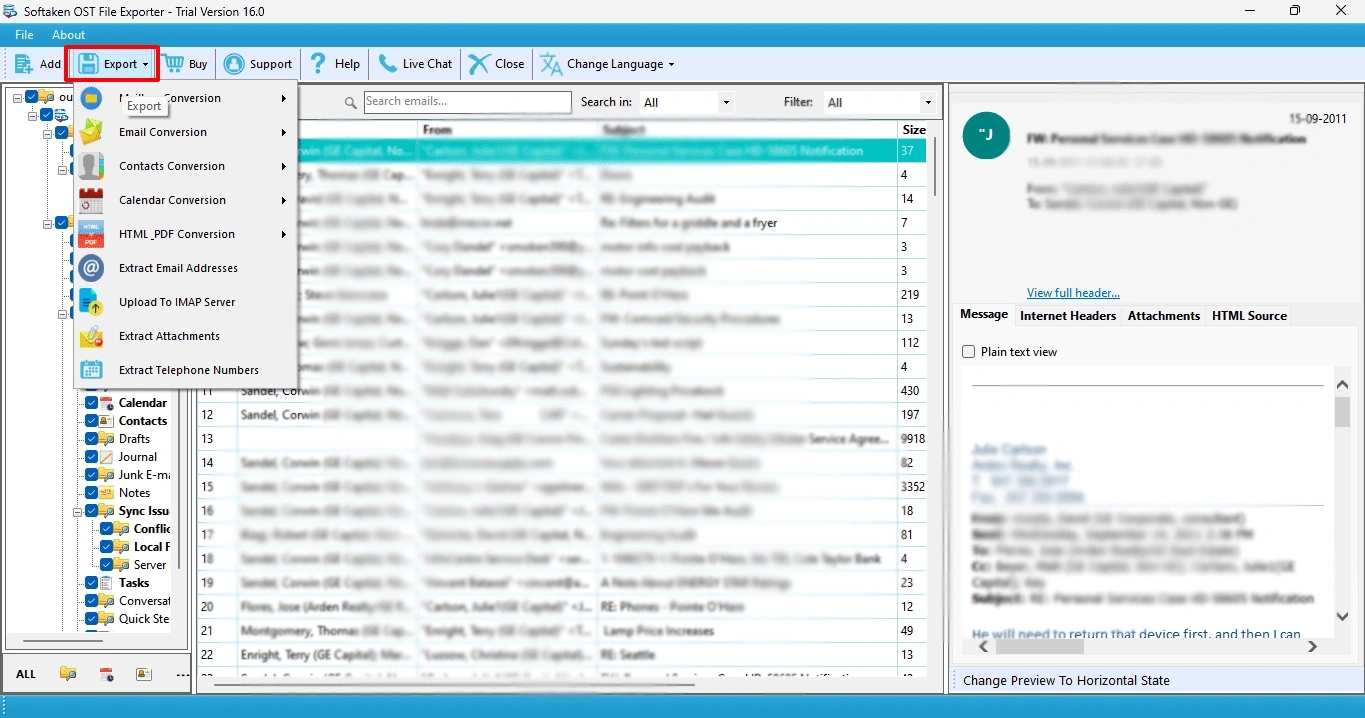Screen dimensions: 1365x718
Task: Click the search magnifier icon
Action: (x=350, y=102)
